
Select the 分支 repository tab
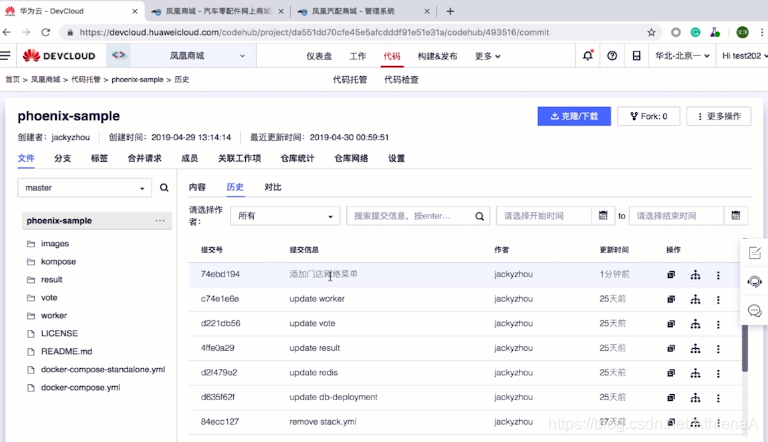pyautogui.click(x=63, y=158)
